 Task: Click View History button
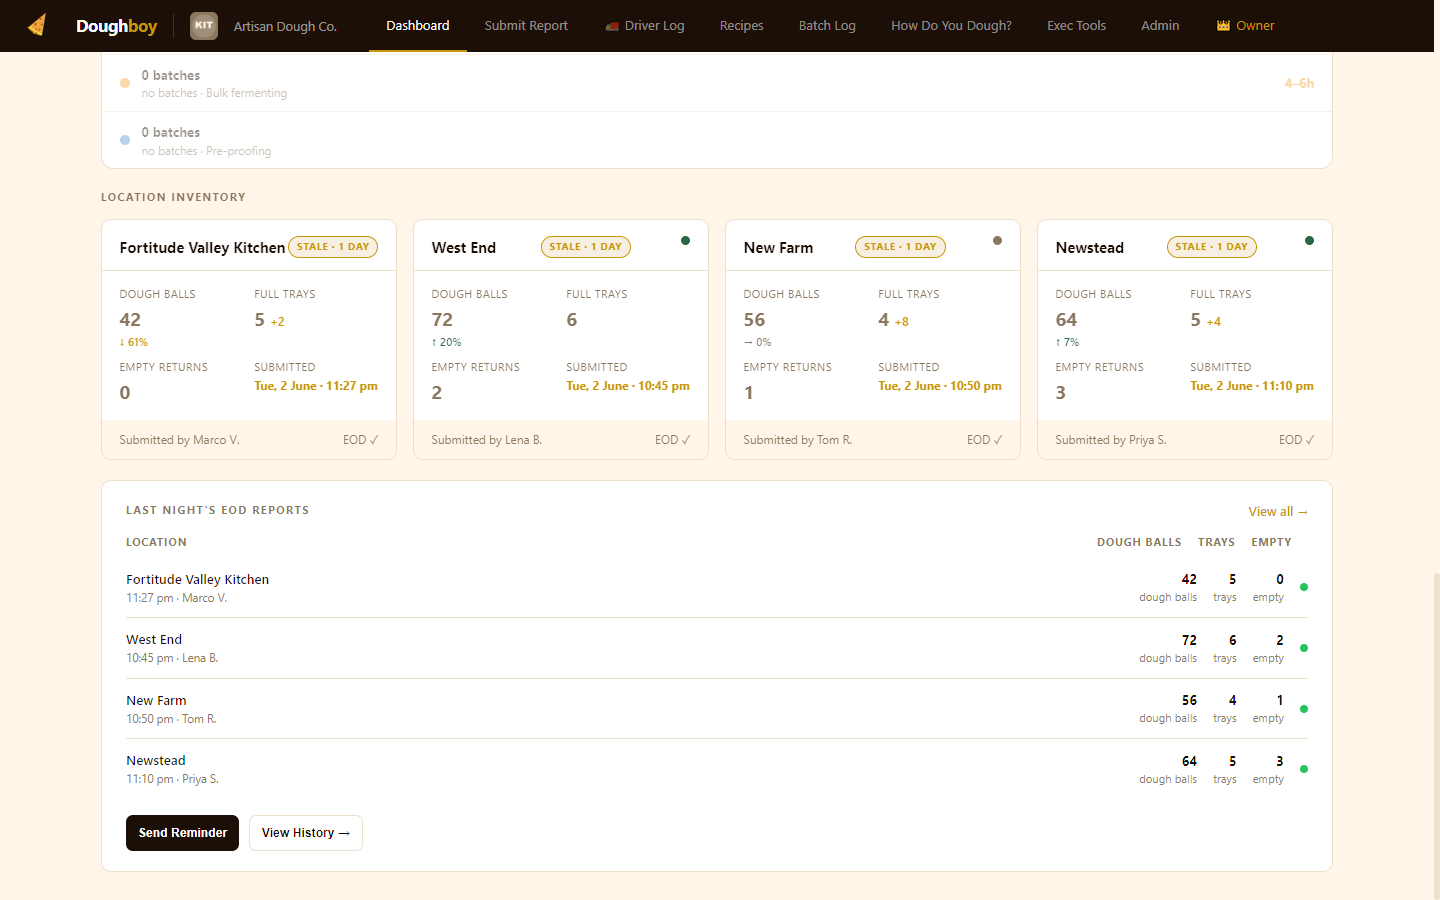306,833
